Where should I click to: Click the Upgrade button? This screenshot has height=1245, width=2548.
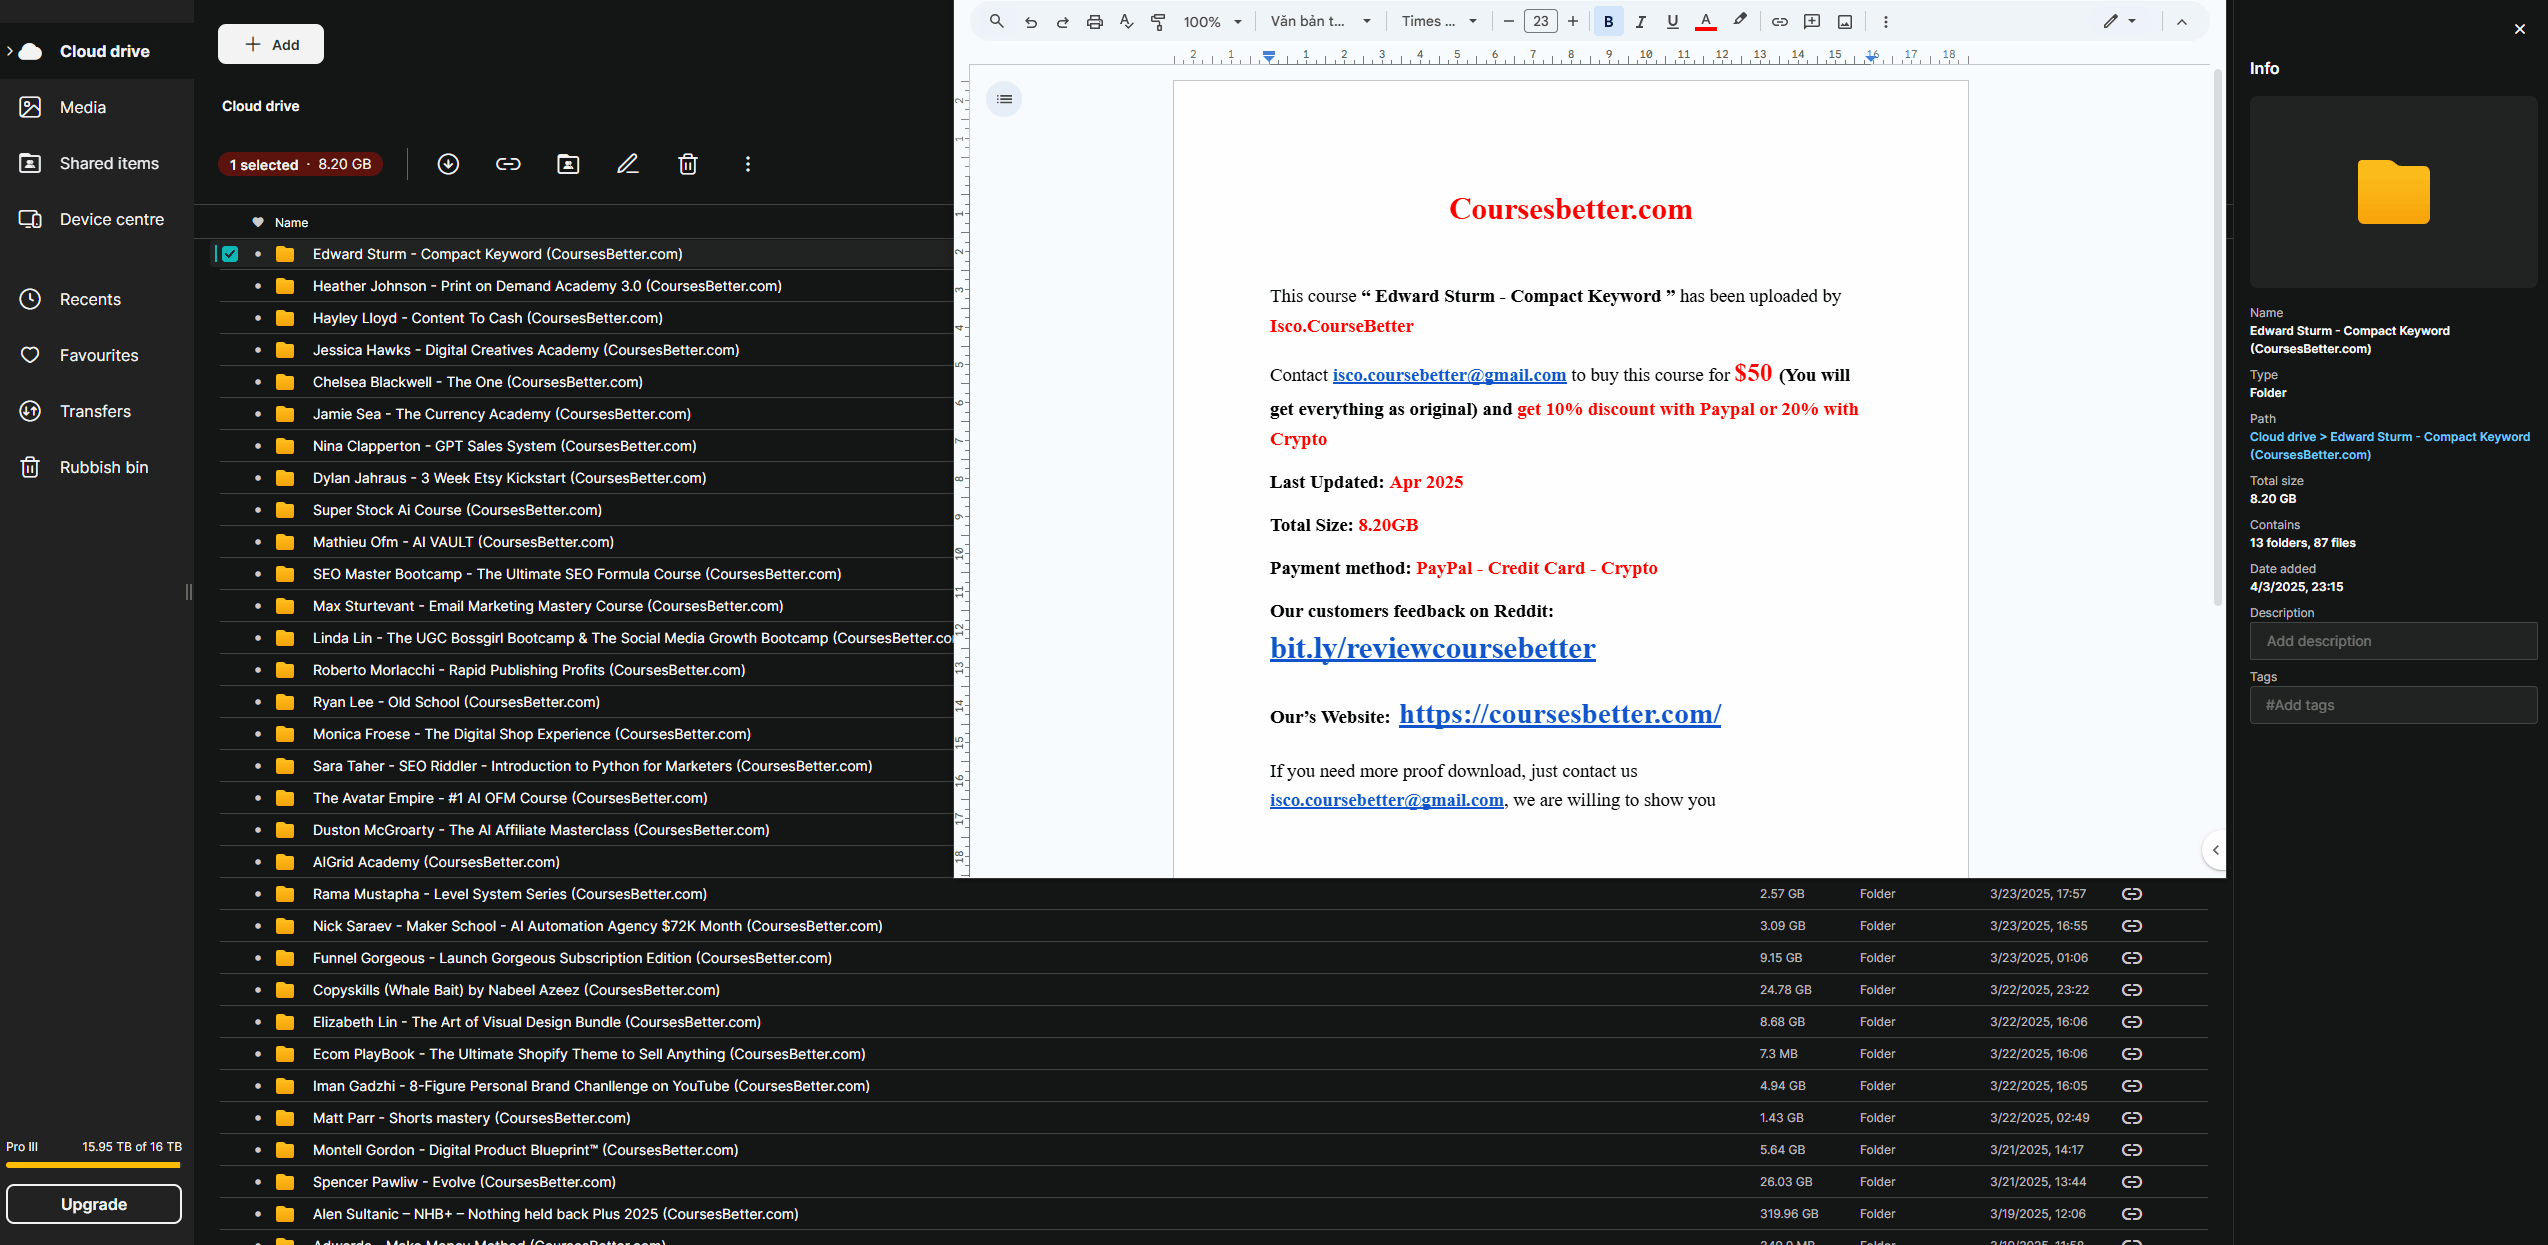[x=94, y=1204]
